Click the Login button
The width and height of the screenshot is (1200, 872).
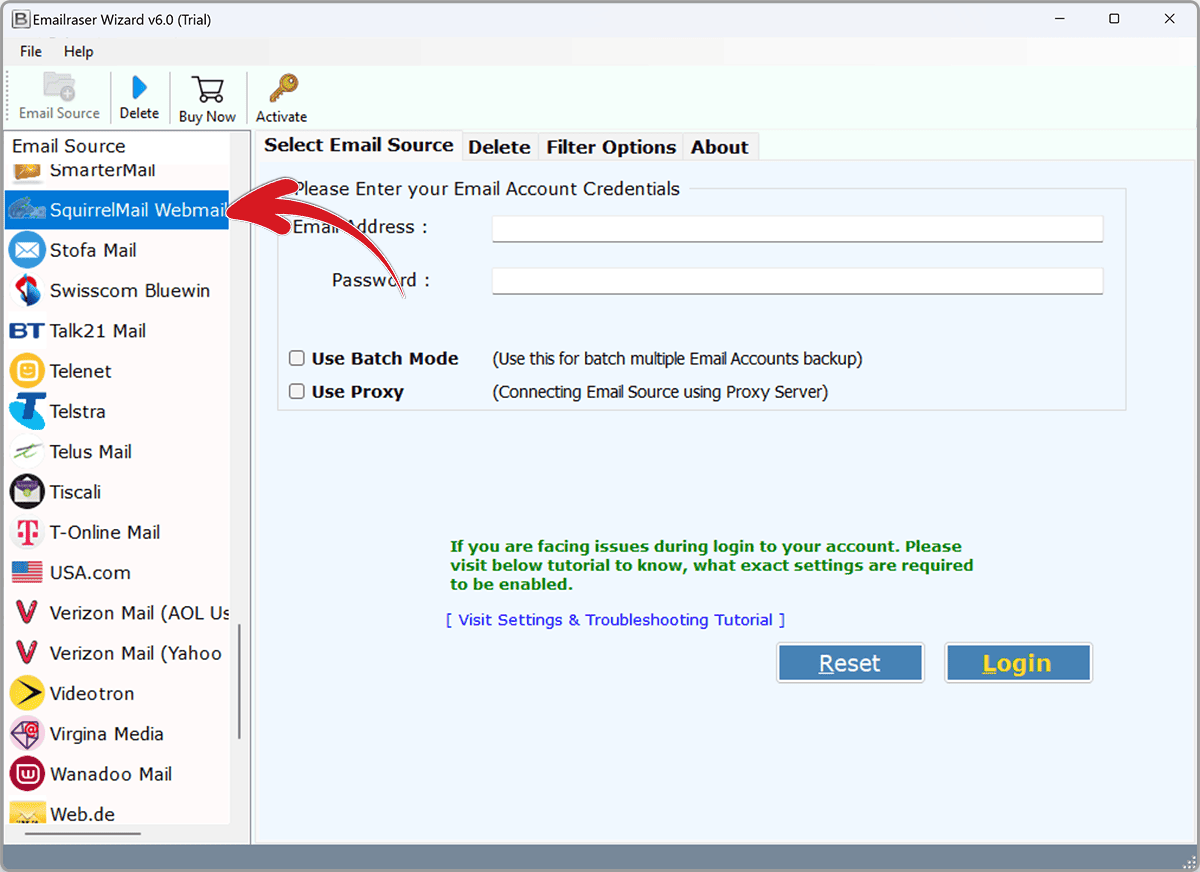[x=1018, y=663]
